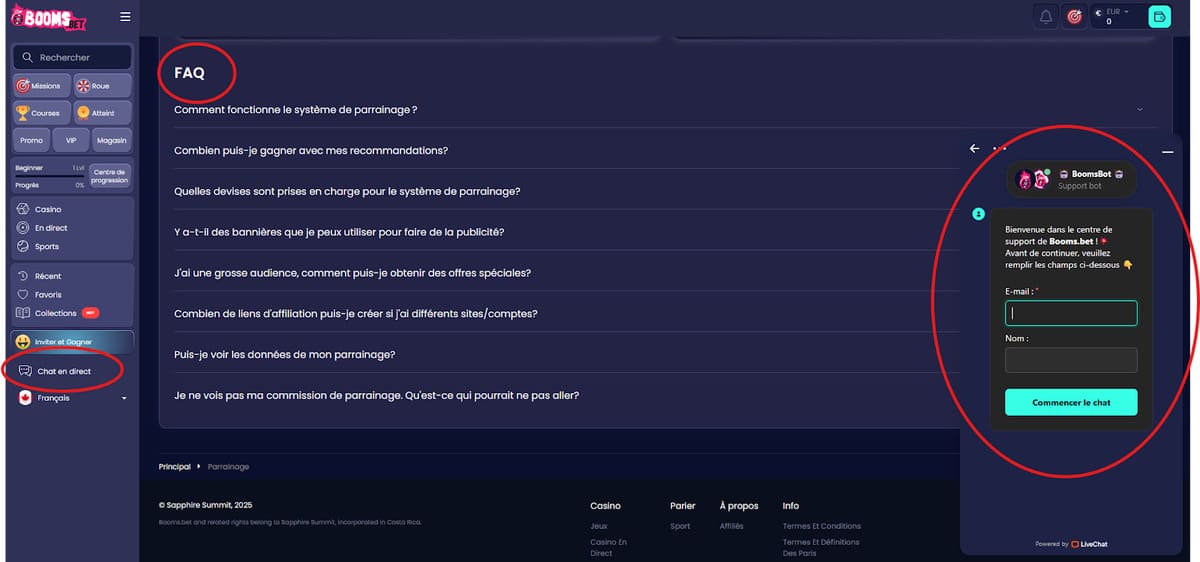This screenshot has width=1200, height=562.
Task: Open the Sport footer link
Action: click(x=680, y=526)
